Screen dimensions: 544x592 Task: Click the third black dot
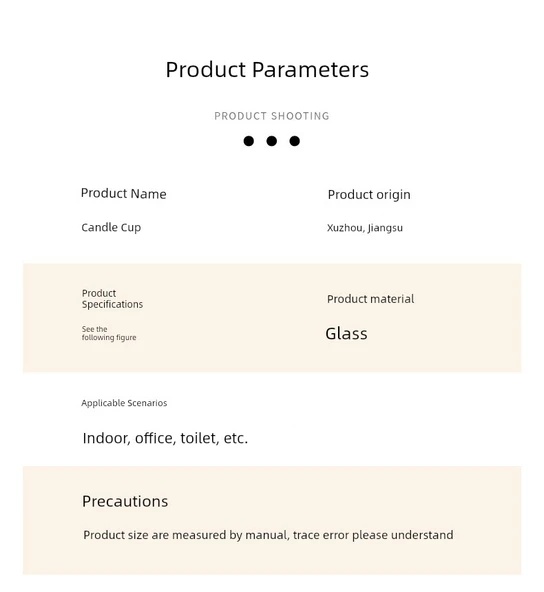294,141
